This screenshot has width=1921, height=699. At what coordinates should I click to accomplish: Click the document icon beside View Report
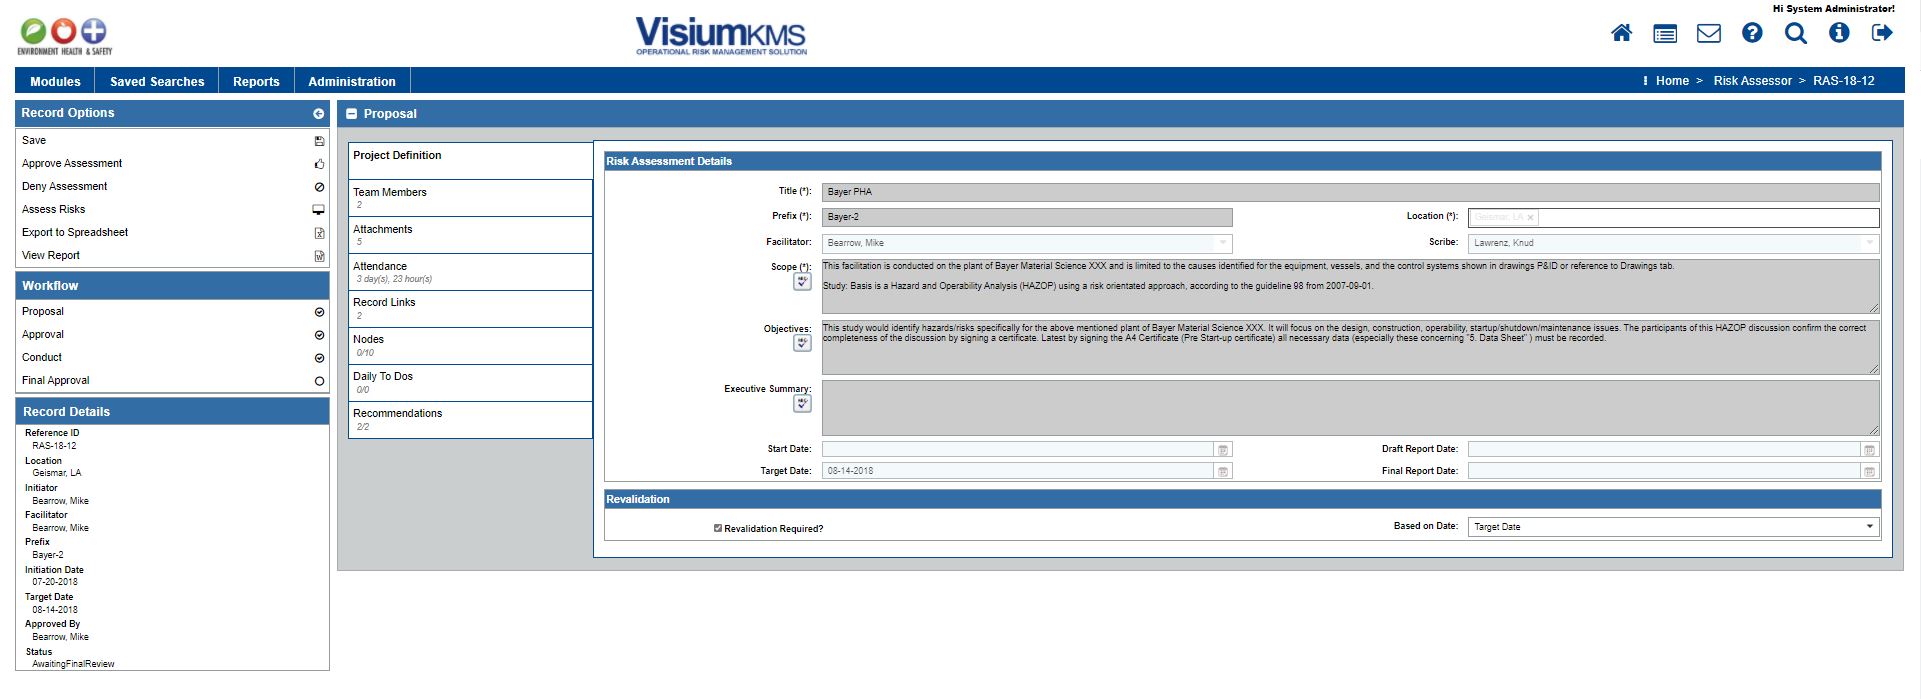click(x=319, y=256)
